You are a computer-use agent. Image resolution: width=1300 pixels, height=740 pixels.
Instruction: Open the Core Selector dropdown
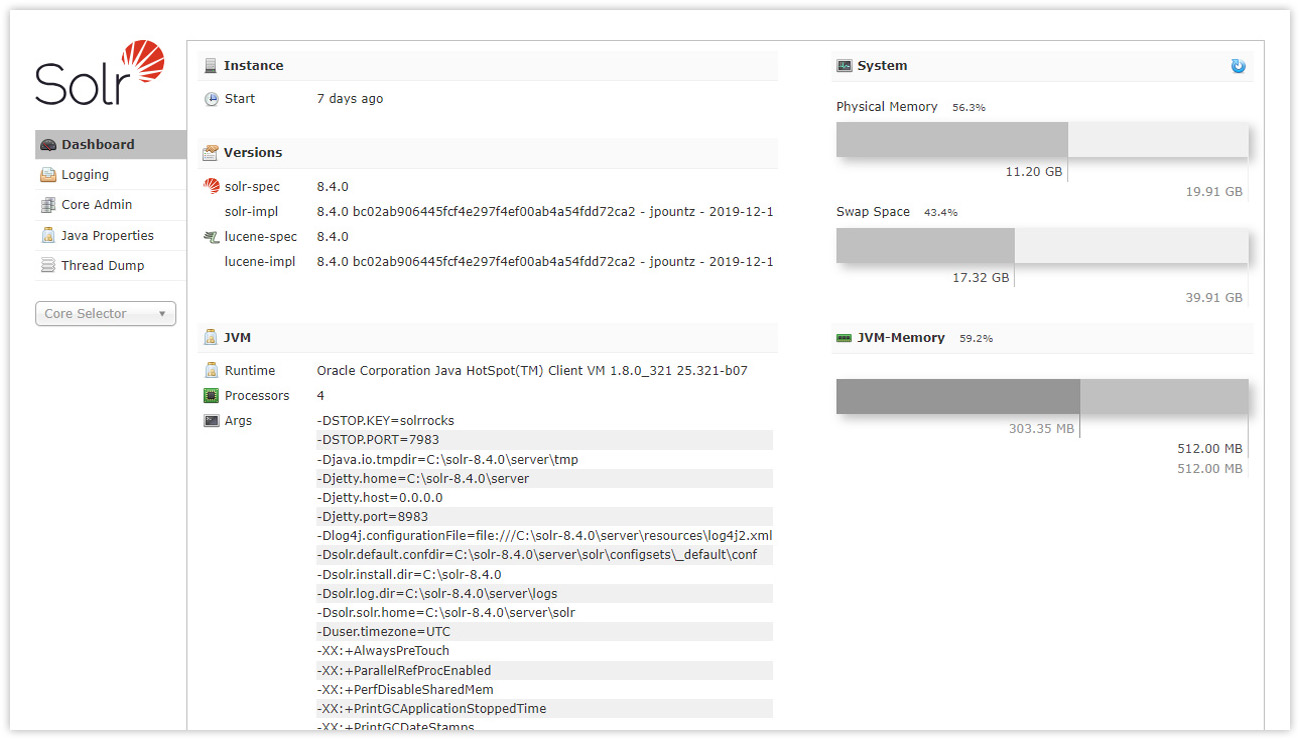(104, 313)
